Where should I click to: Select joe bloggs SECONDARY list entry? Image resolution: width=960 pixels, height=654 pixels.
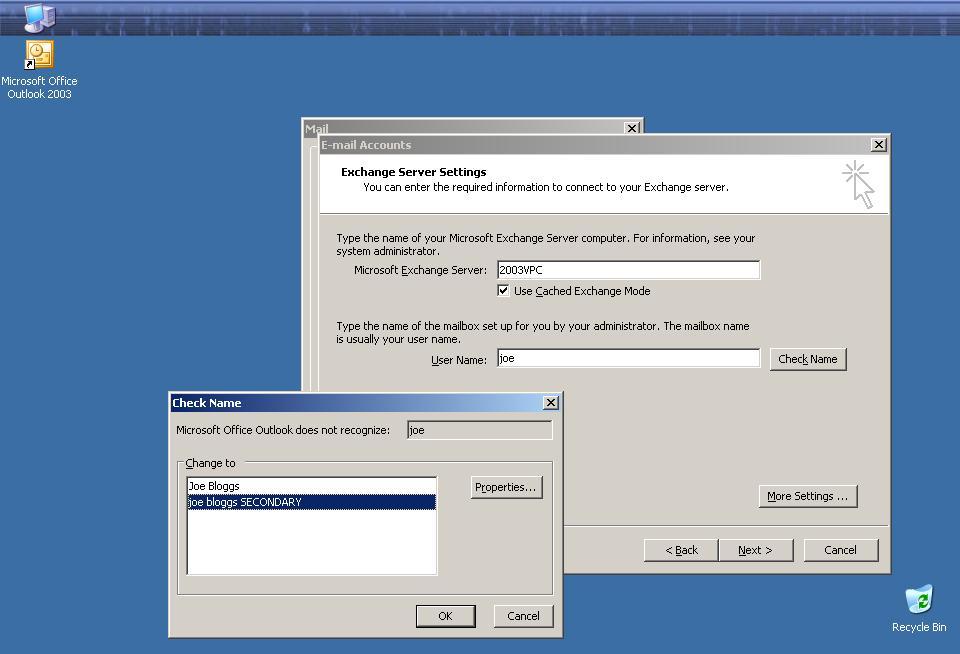312,502
